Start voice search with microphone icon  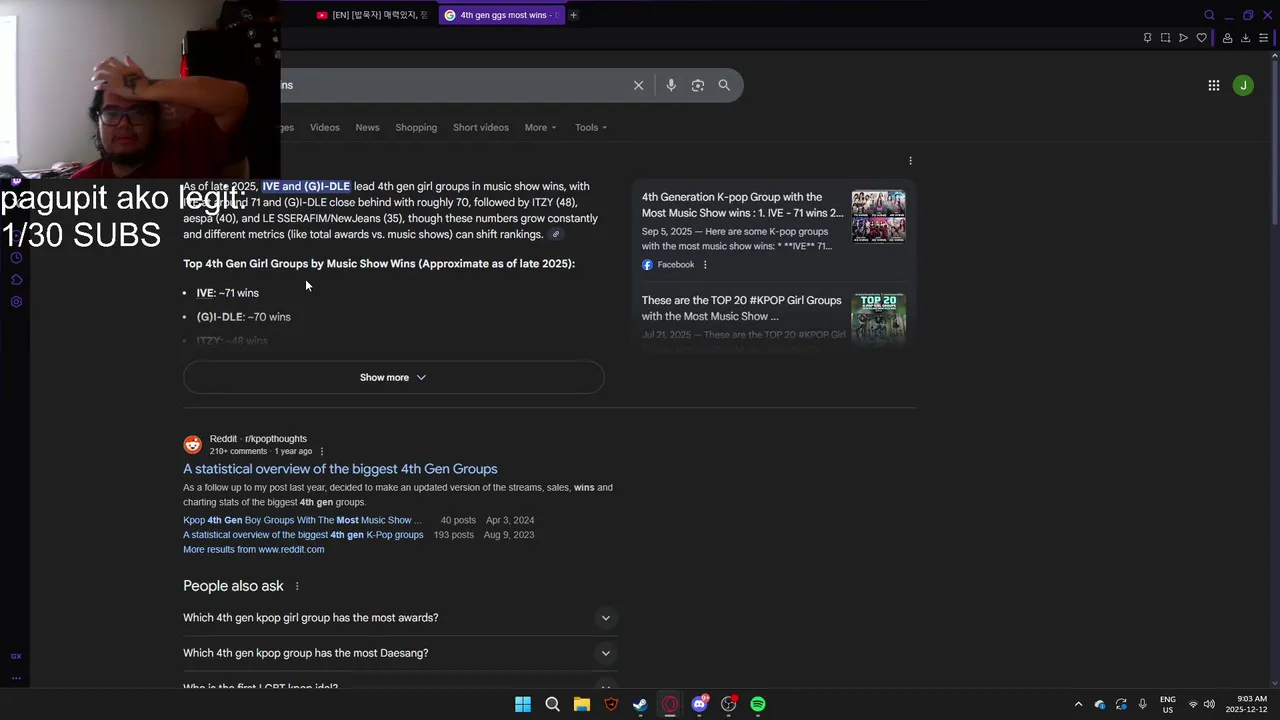tap(671, 85)
